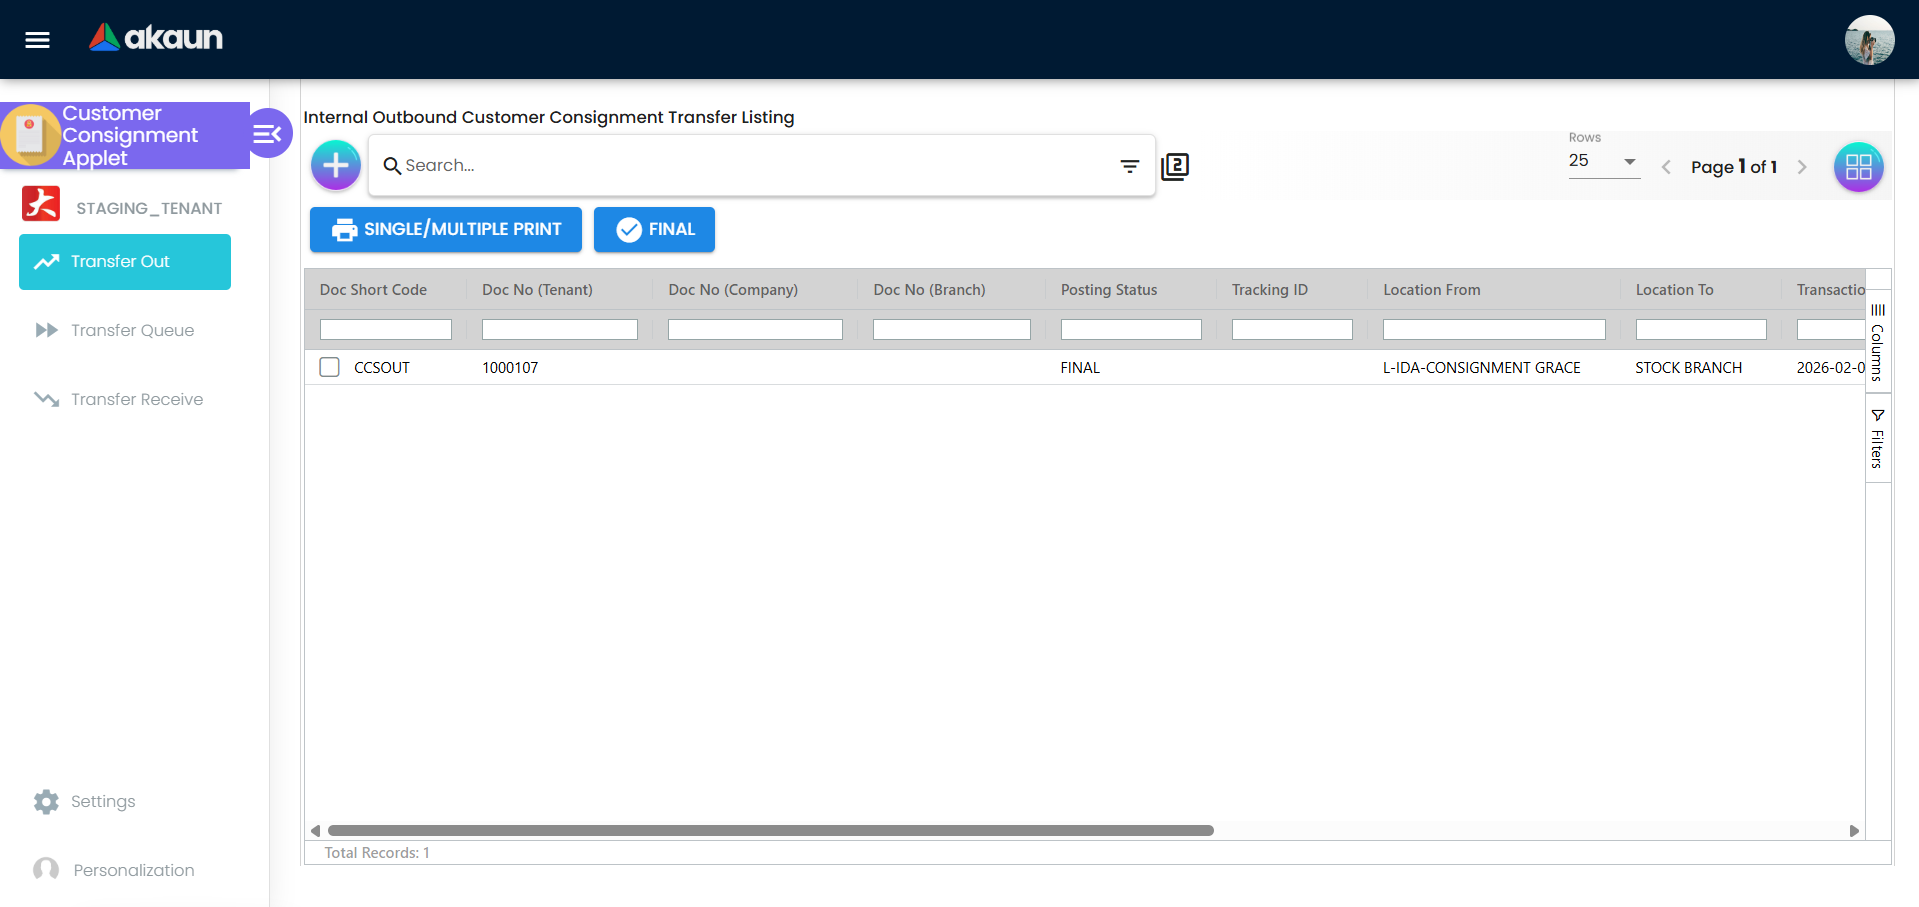Open the grid view icon at top right
1919x907 pixels.
[x=1858, y=167]
